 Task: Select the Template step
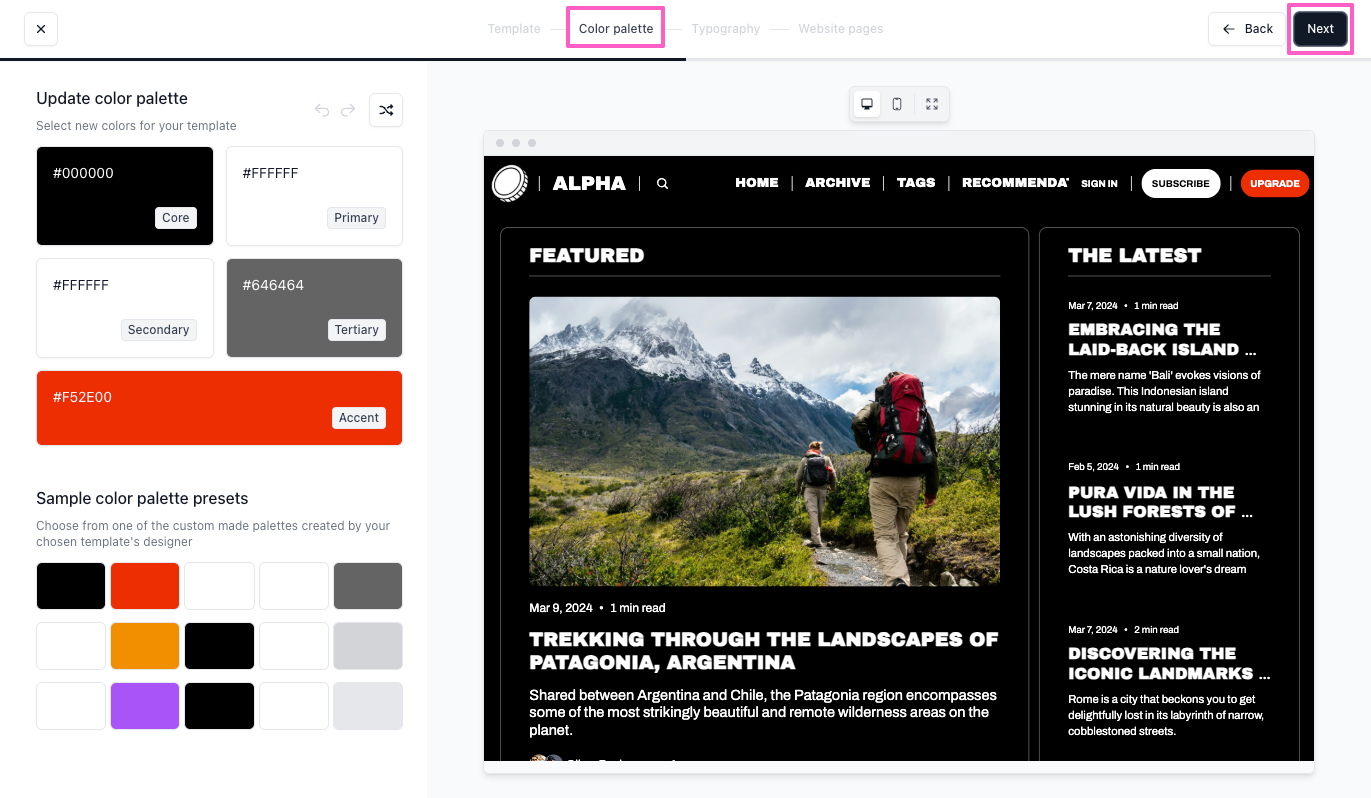(x=514, y=29)
